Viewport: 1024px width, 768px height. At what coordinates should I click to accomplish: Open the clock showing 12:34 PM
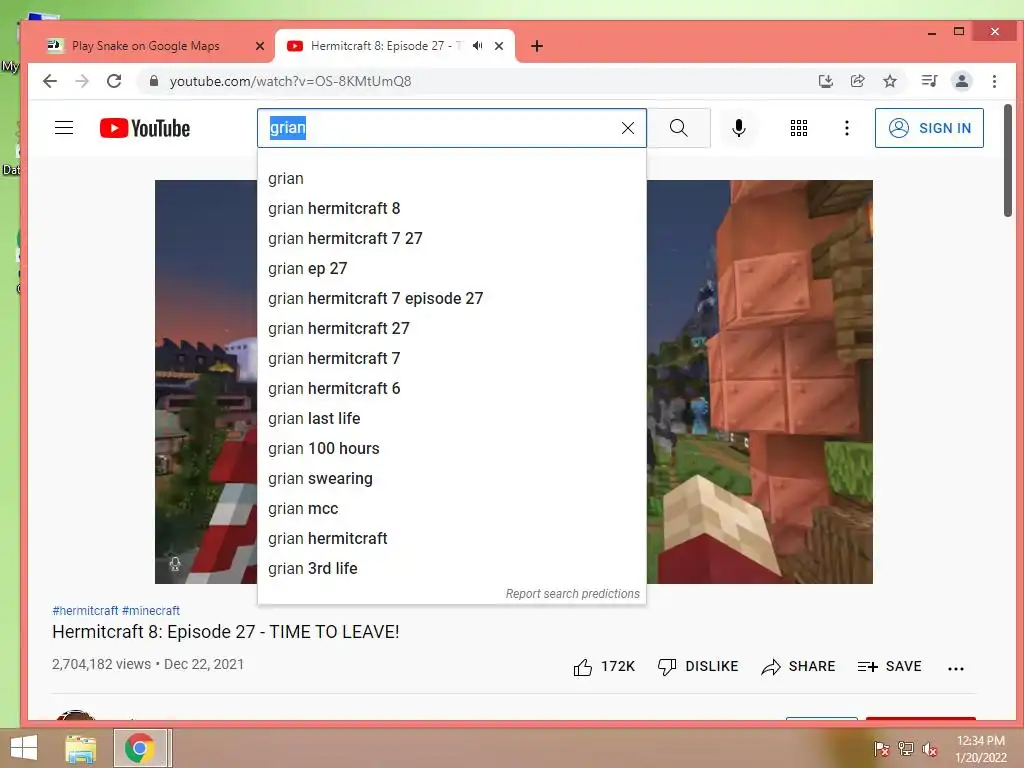(x=981, y=748)
